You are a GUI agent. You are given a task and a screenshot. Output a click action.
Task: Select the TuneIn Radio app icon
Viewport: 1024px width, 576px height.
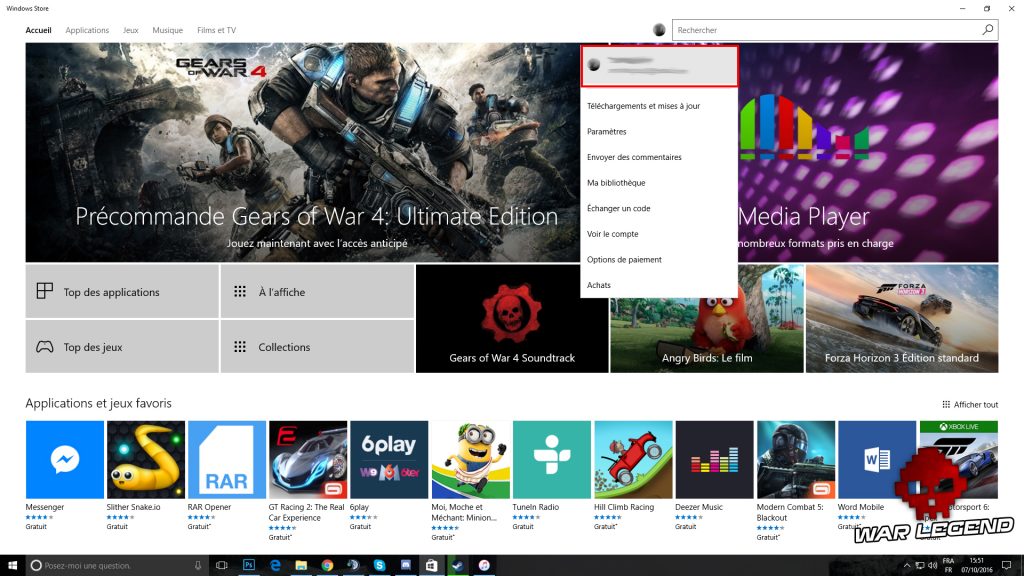551,459
